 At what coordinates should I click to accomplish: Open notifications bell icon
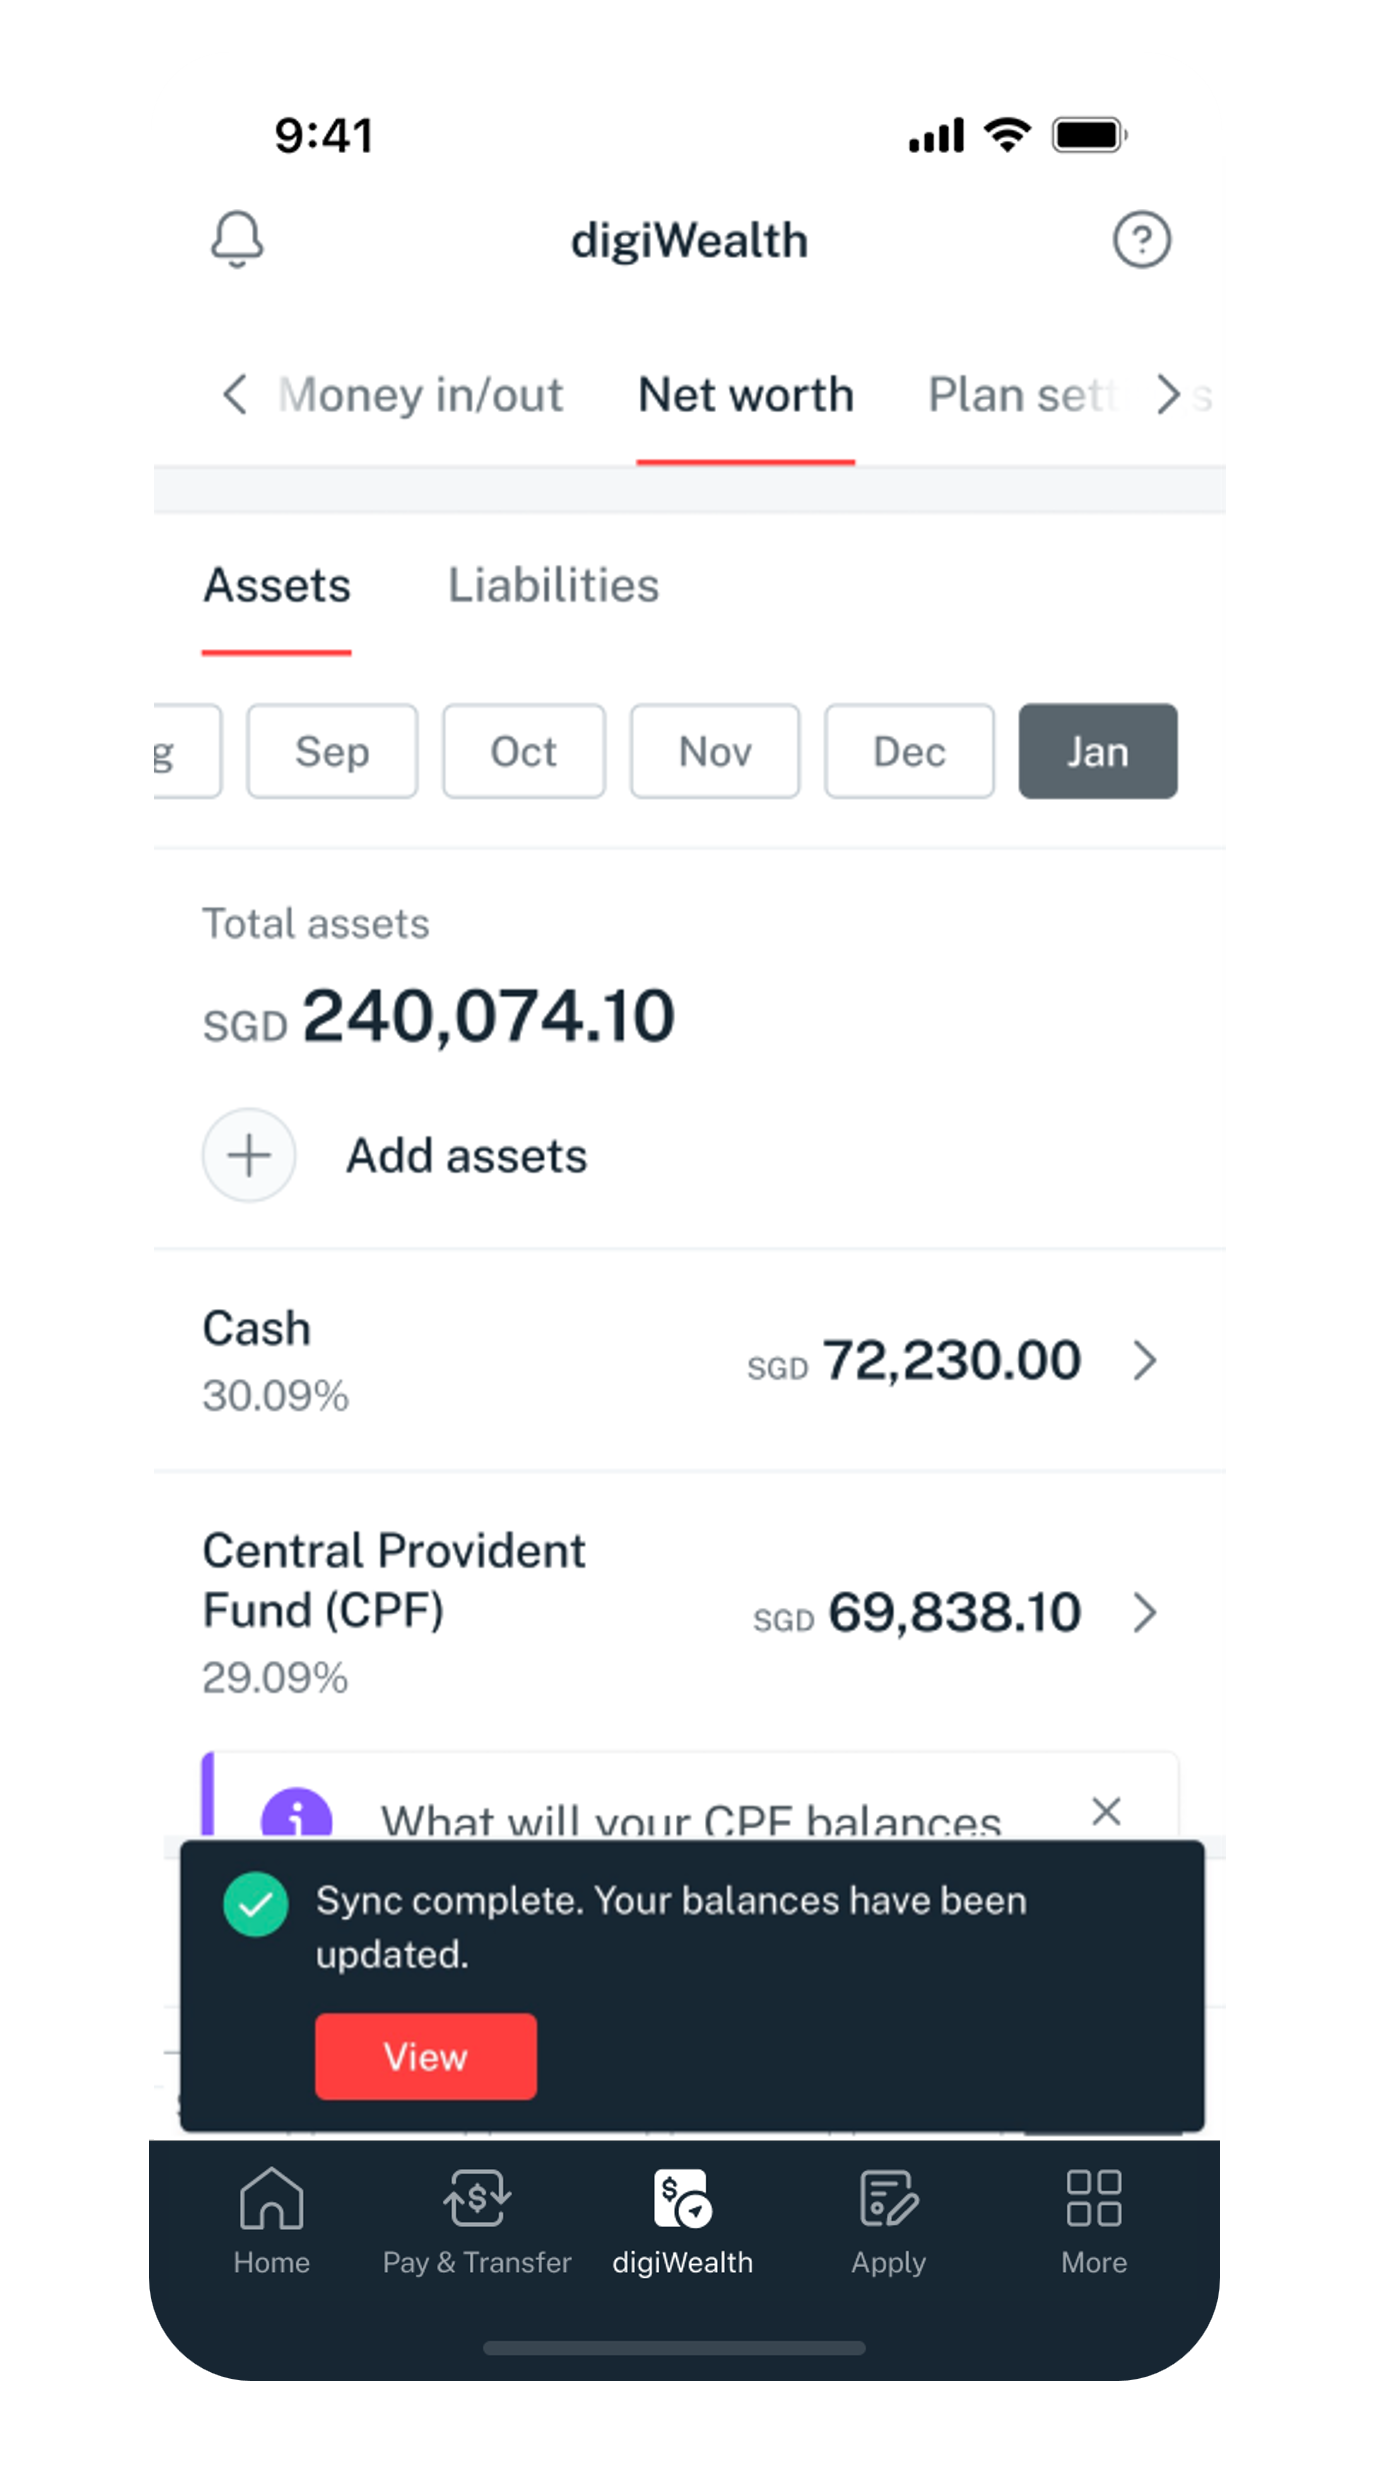click(237, 239)
